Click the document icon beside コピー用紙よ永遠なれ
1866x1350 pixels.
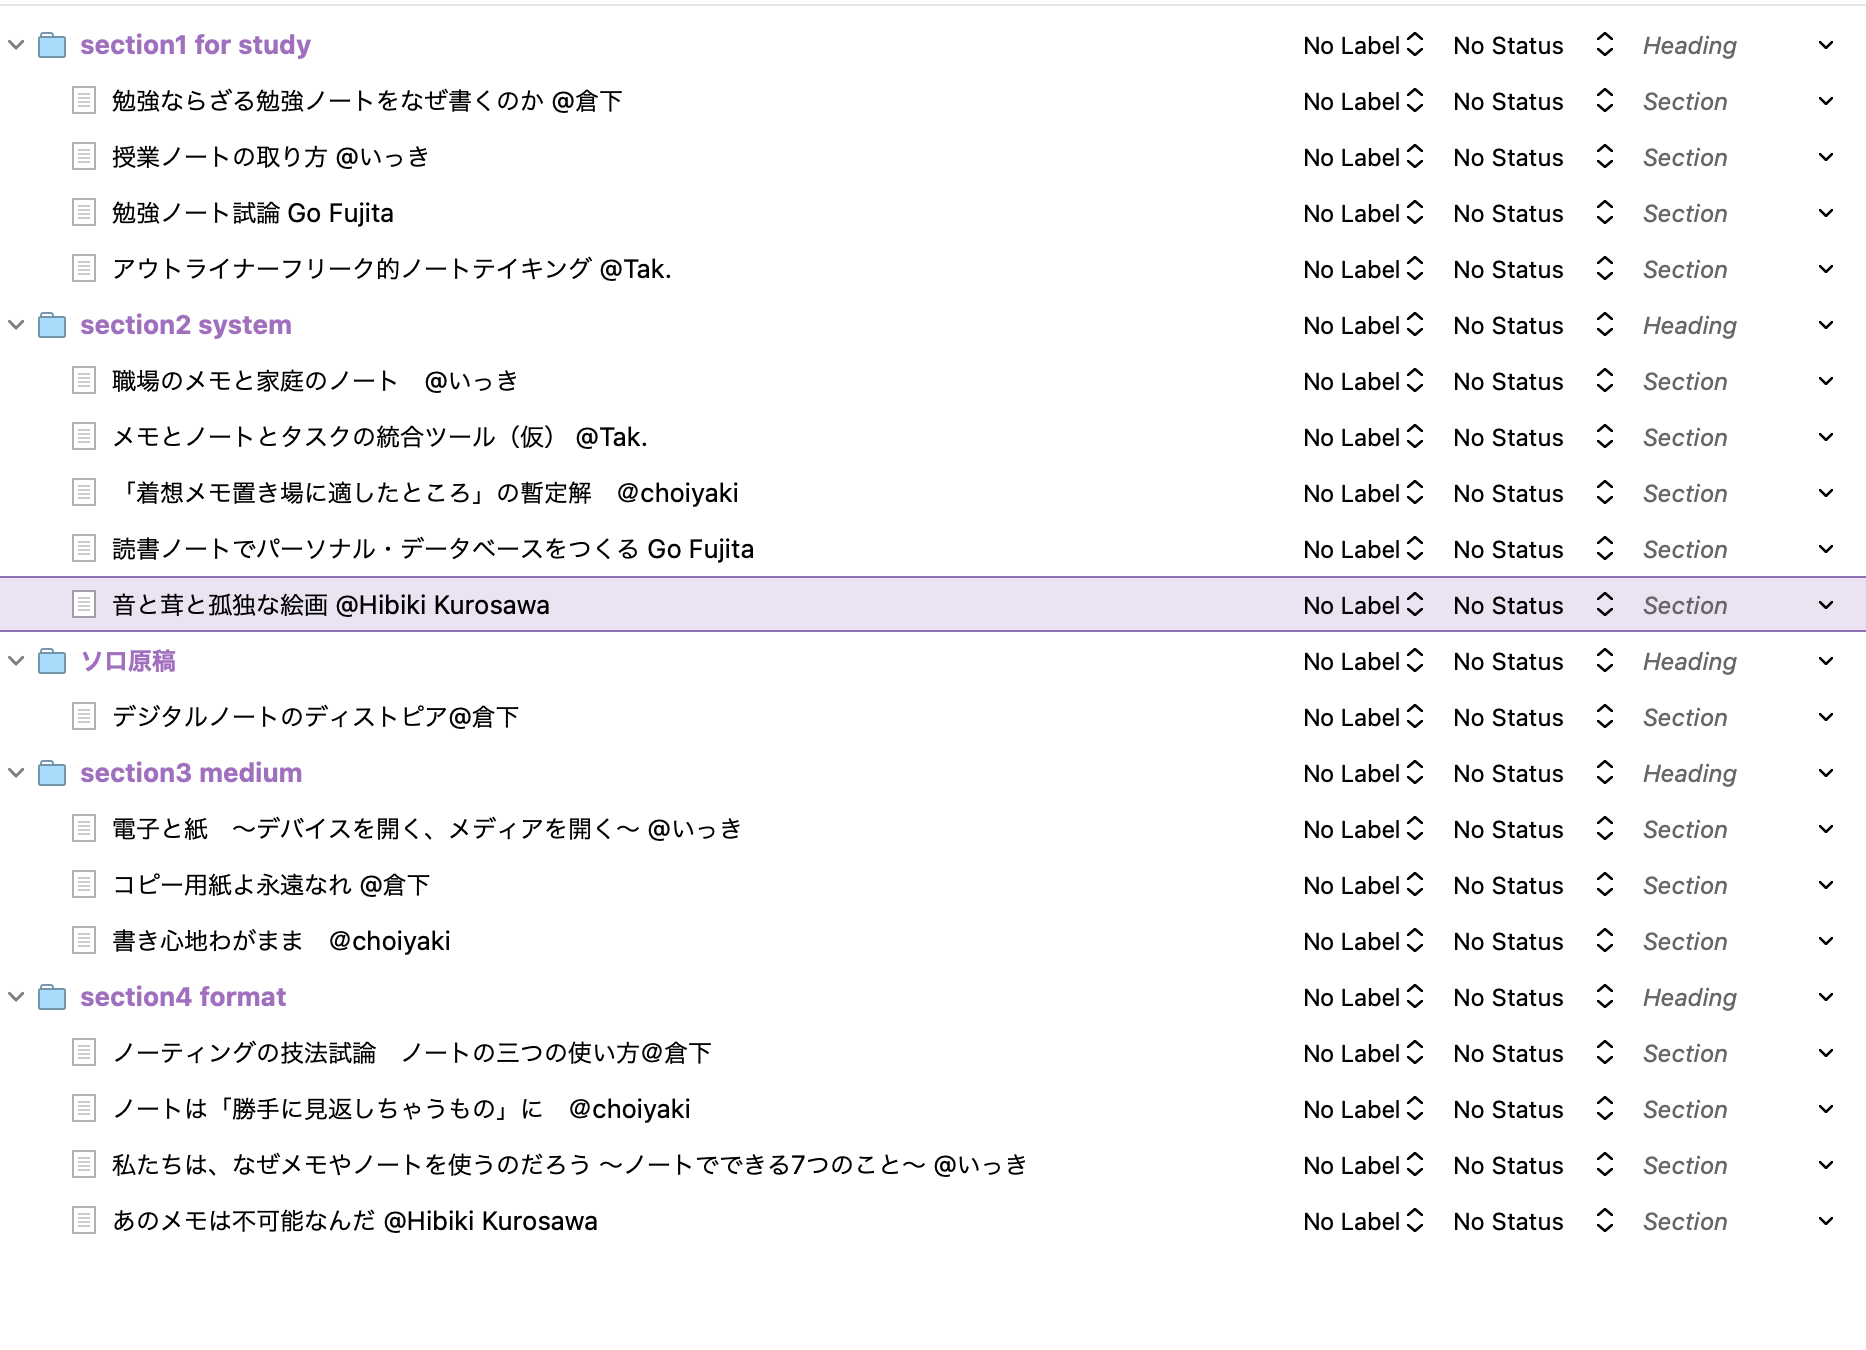tap(84, 884)
